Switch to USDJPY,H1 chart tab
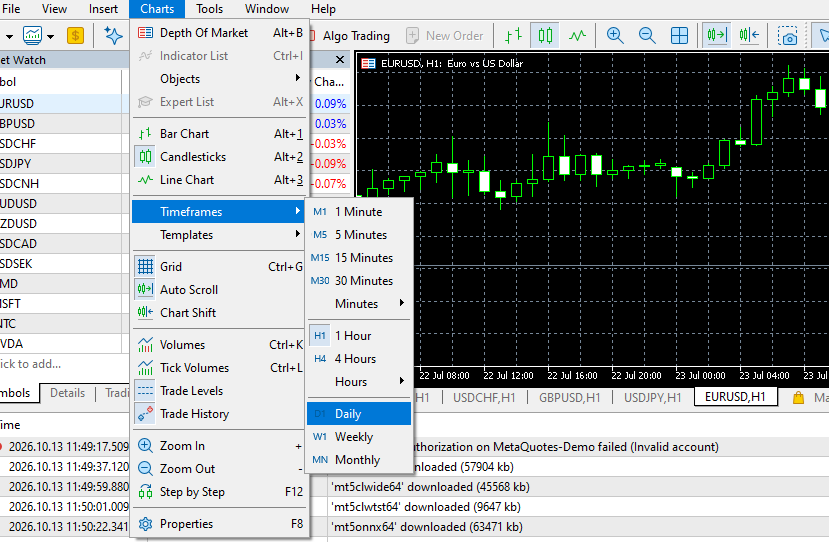829x542 pixels. [652, 398]
